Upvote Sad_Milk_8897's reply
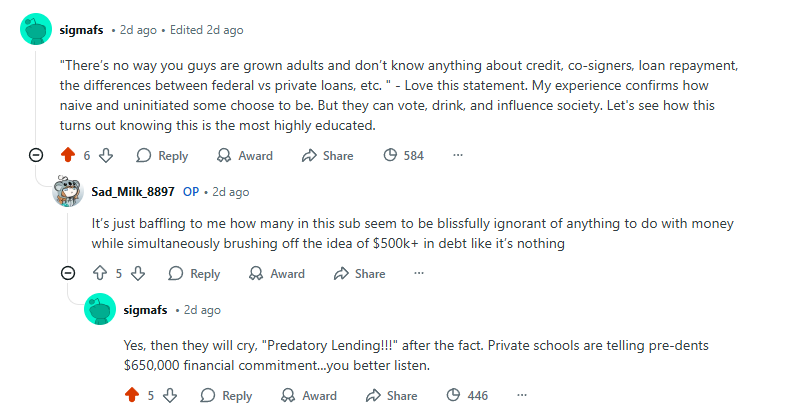Screen dimensions: 800x406 click(99, 273)
